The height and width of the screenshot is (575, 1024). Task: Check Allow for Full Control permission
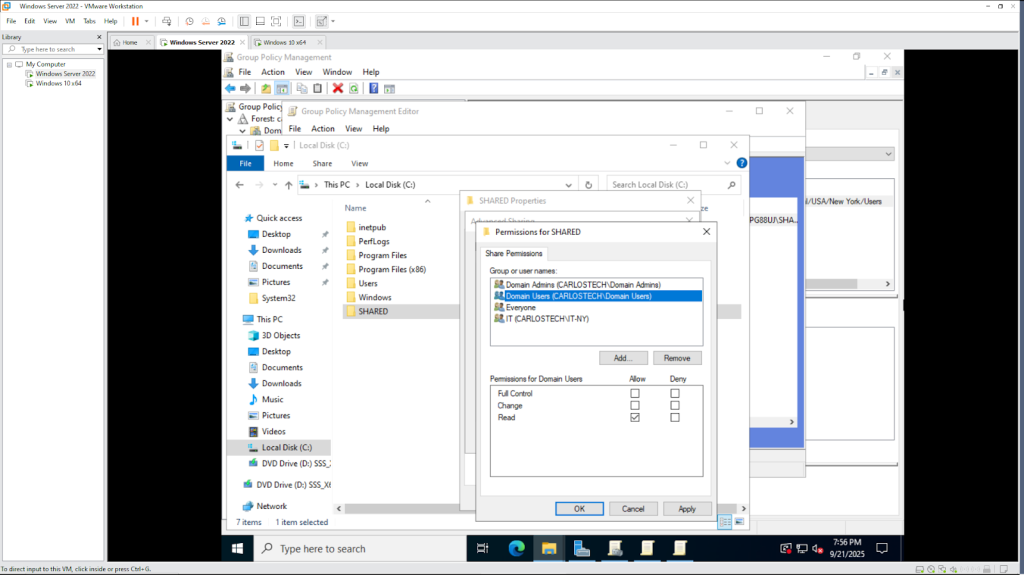(635, 394)
